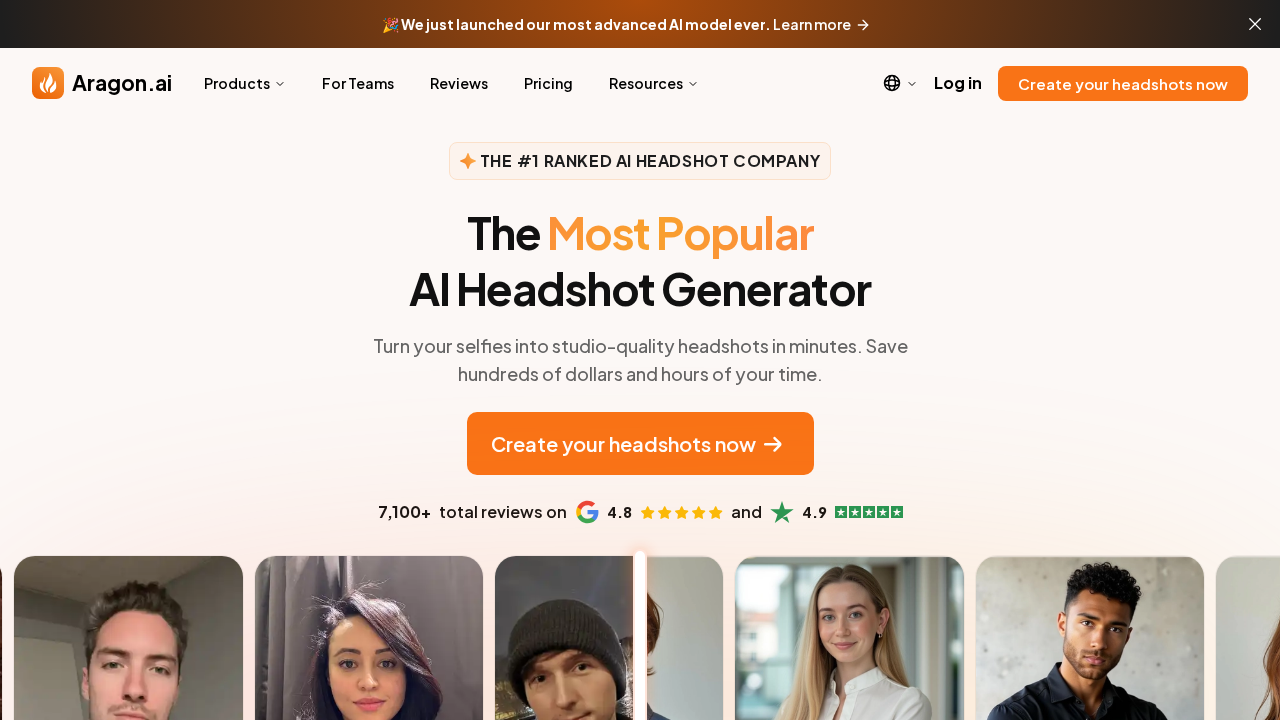Go to the Reviews menu item

(459, 83)
